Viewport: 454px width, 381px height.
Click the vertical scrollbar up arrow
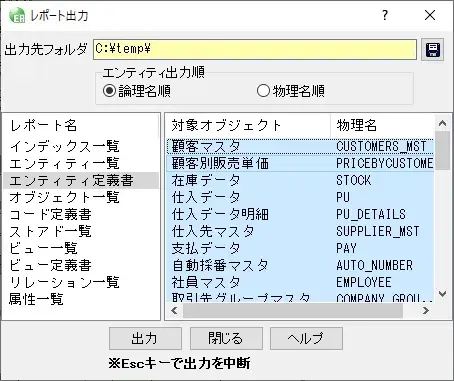443,123
